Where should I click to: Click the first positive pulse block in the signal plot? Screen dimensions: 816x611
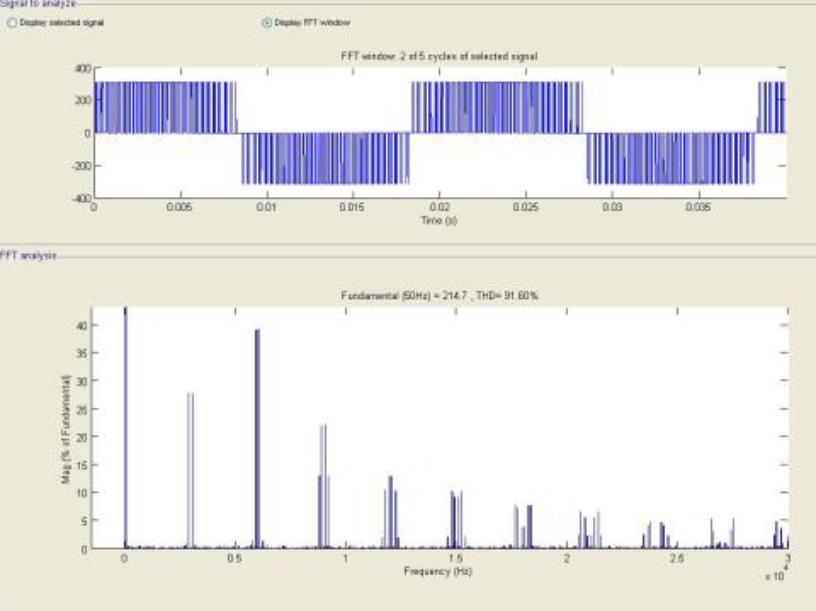point(164,107)
